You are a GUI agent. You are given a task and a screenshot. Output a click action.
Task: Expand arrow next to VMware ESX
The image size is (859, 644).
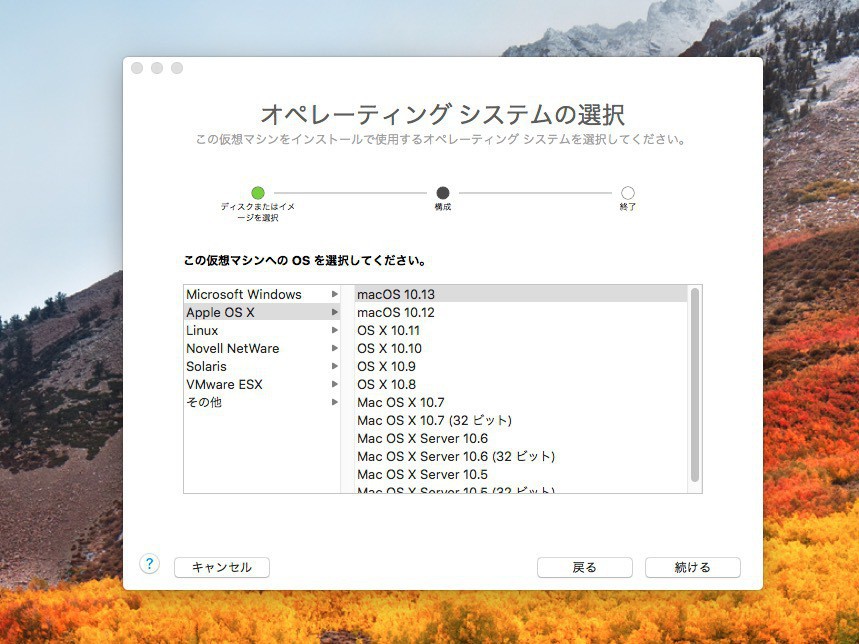pyautogui.click(x=334, y=384)
